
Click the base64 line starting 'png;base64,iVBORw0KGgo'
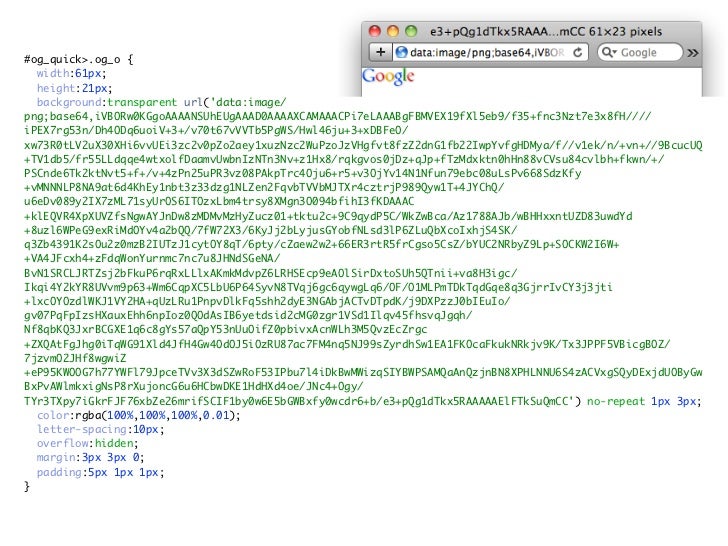(338, 116)
